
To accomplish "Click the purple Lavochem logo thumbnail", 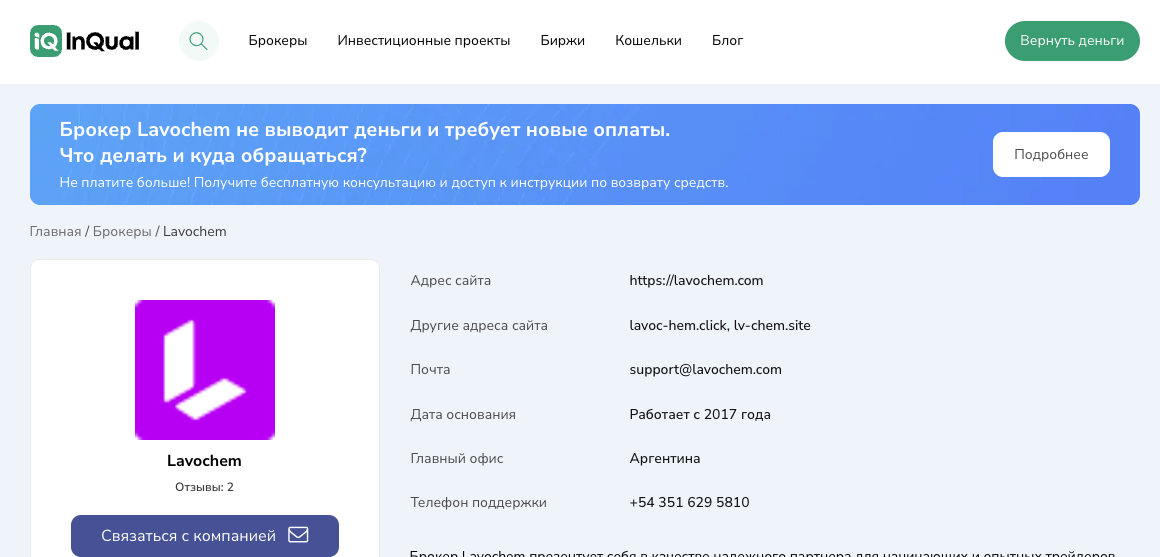I will click(x=205, y=370).
